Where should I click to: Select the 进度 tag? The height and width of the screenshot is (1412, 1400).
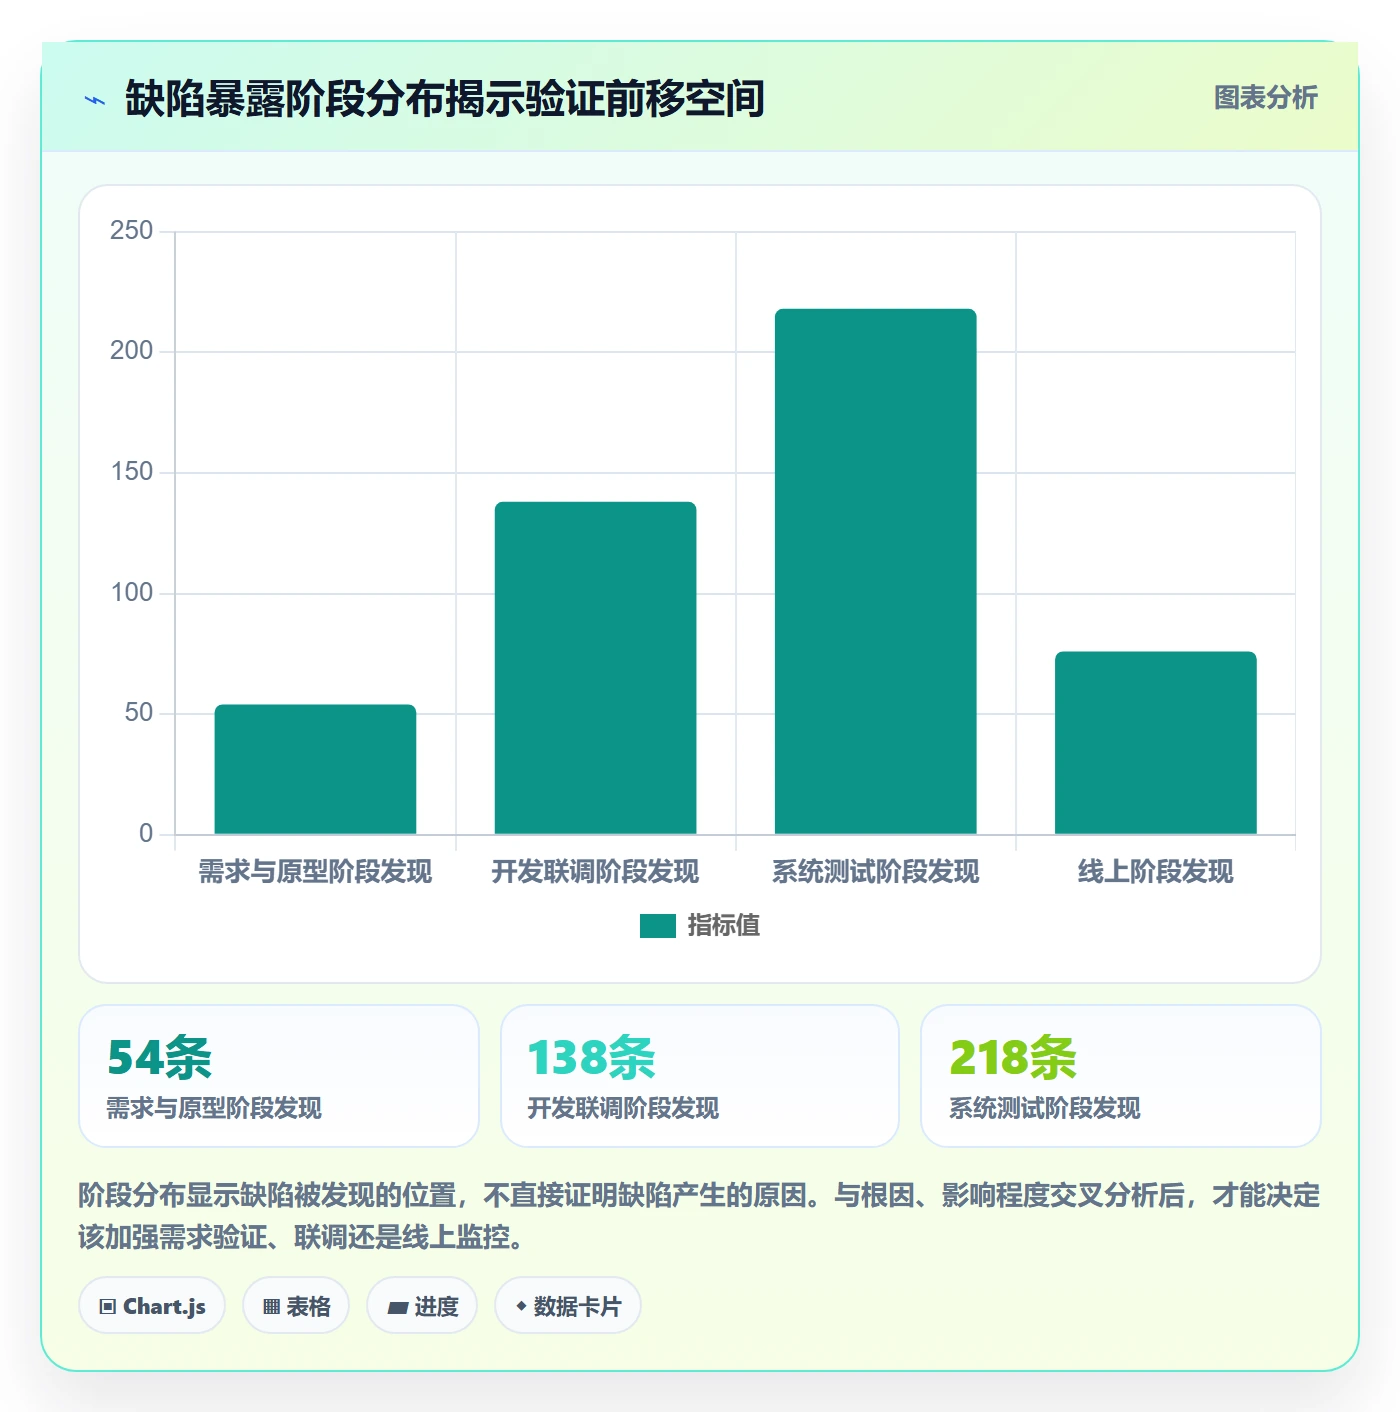[422, 1306]
